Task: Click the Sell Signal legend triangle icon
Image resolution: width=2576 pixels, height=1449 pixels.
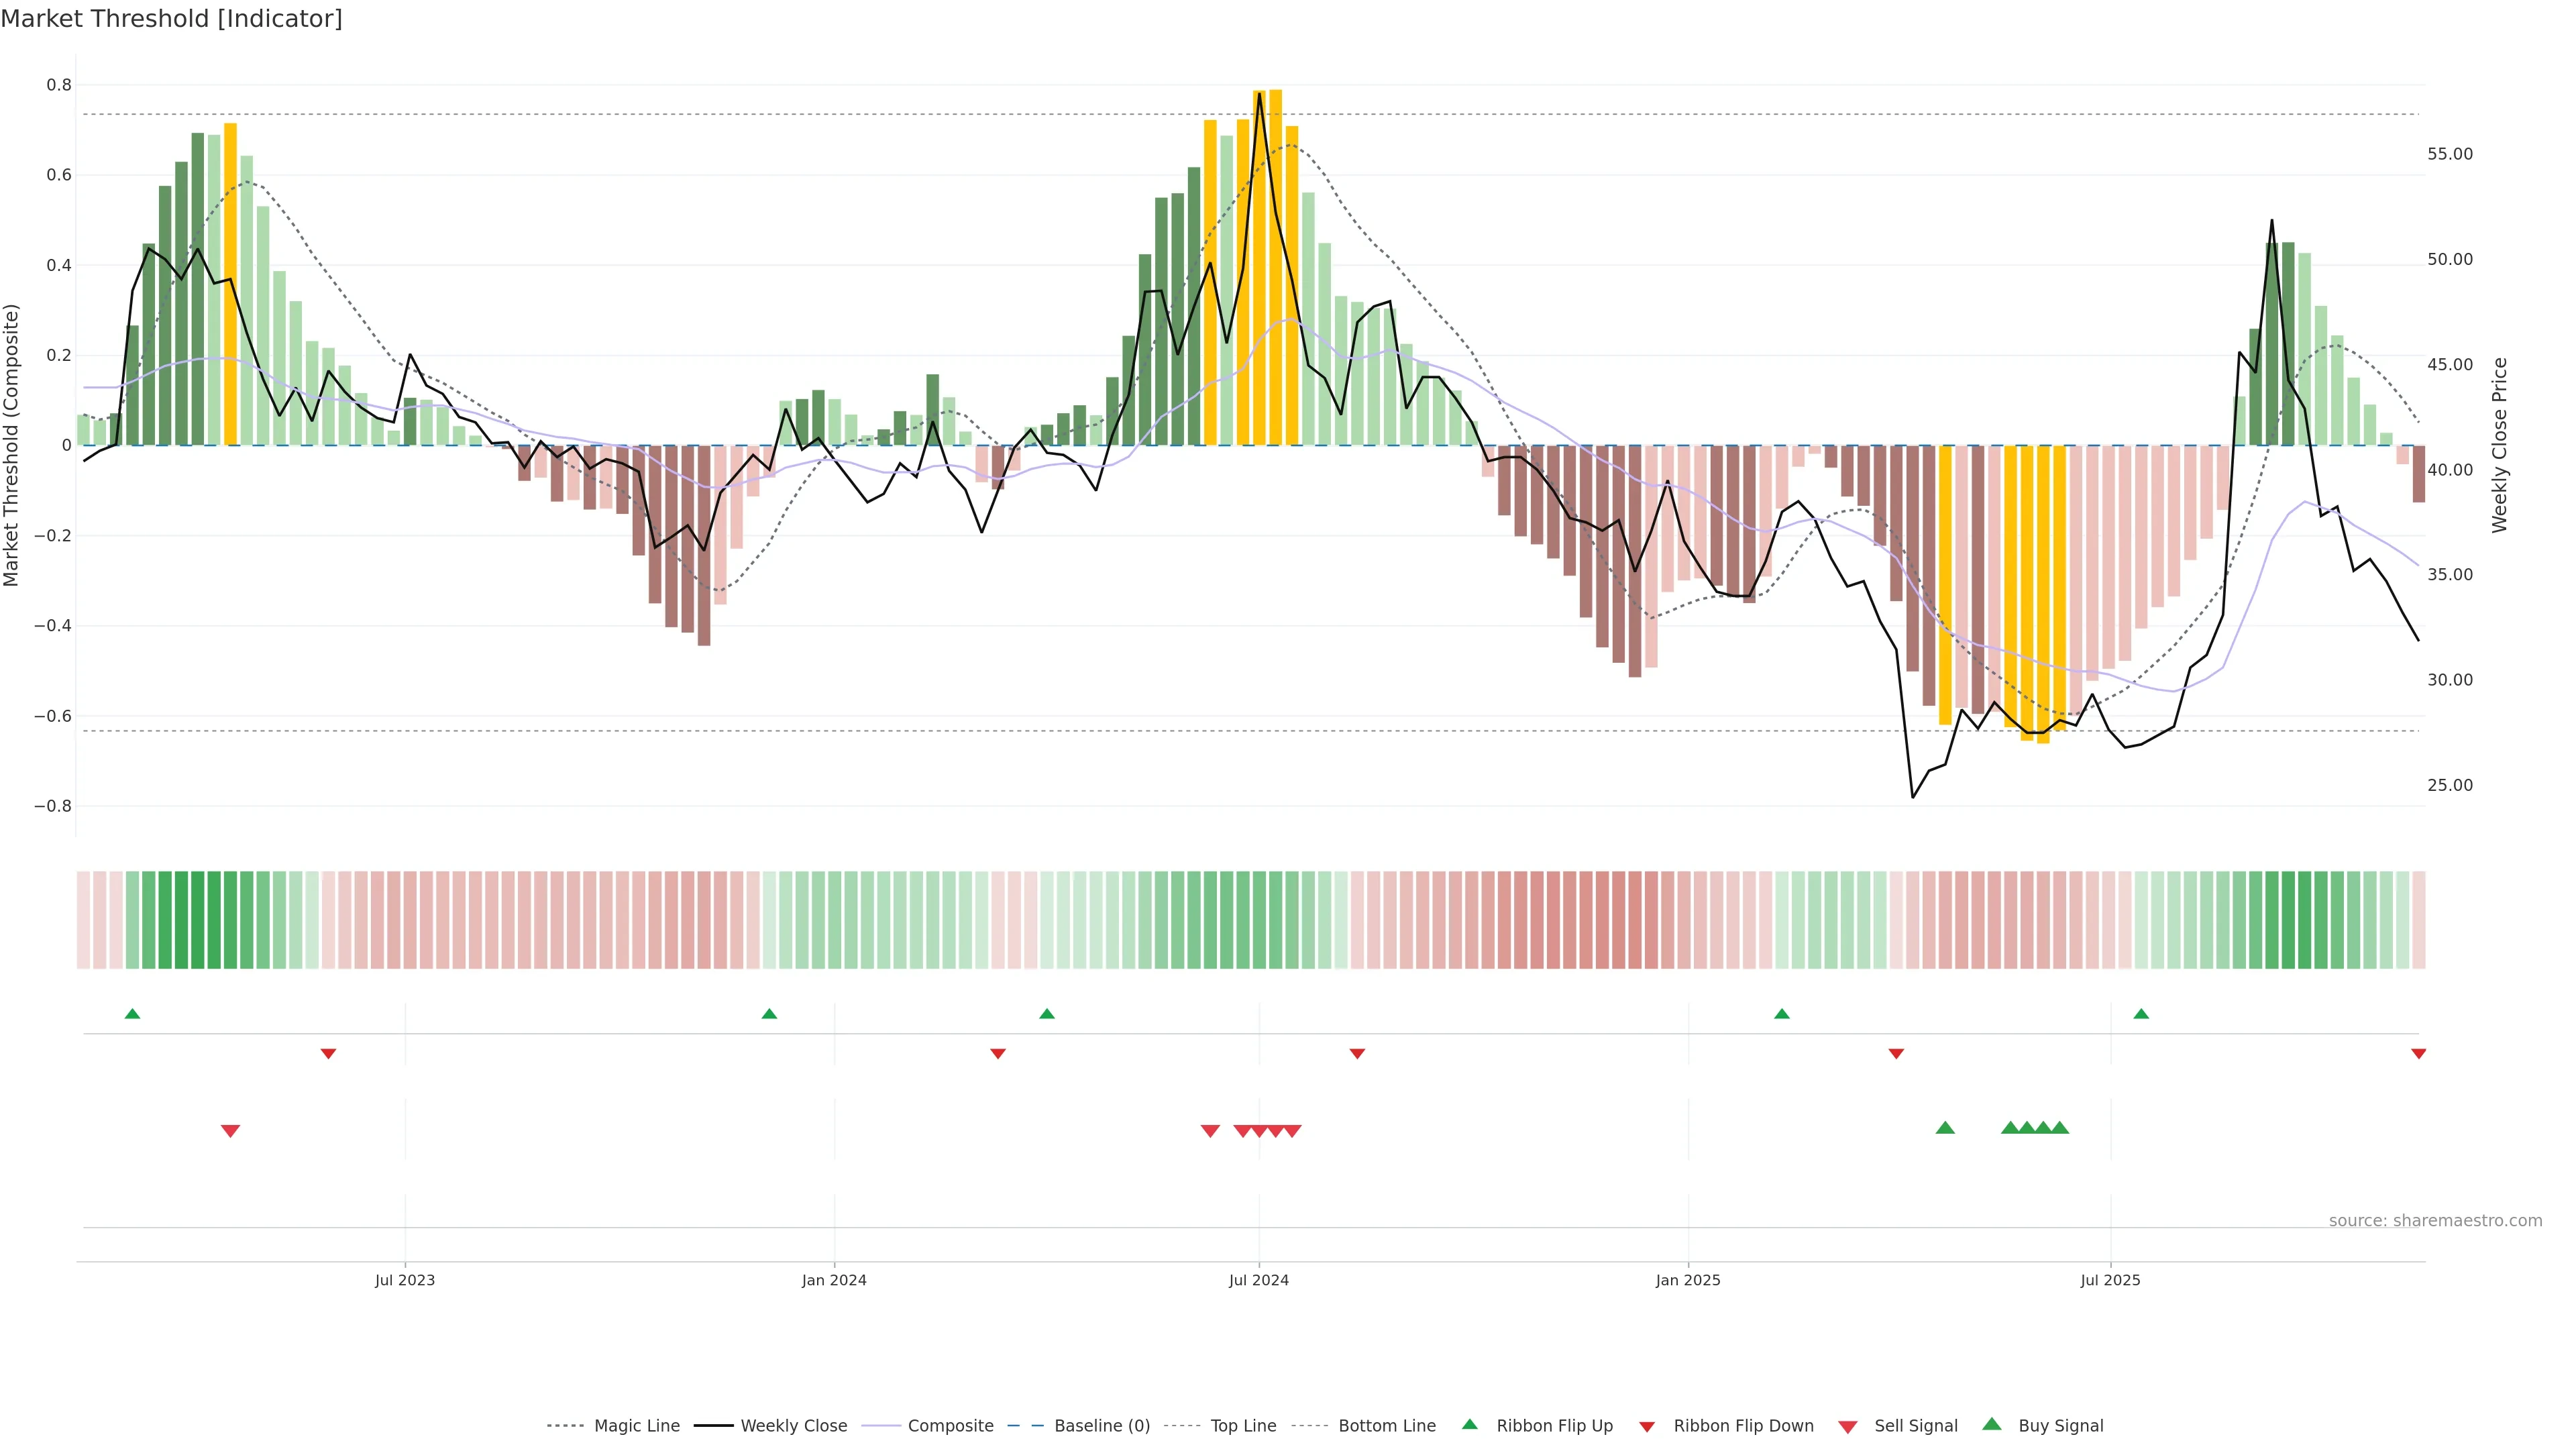Action: [1848, 1427]
